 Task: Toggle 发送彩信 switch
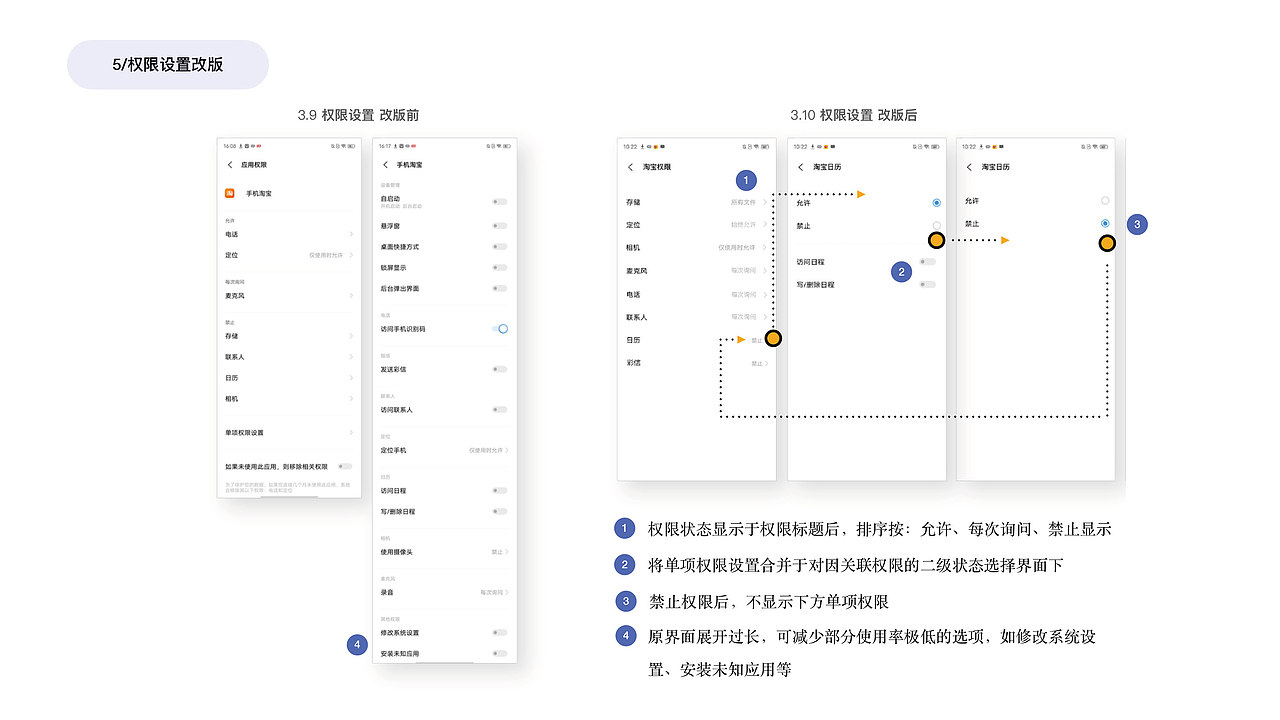[x=500, y=369]
